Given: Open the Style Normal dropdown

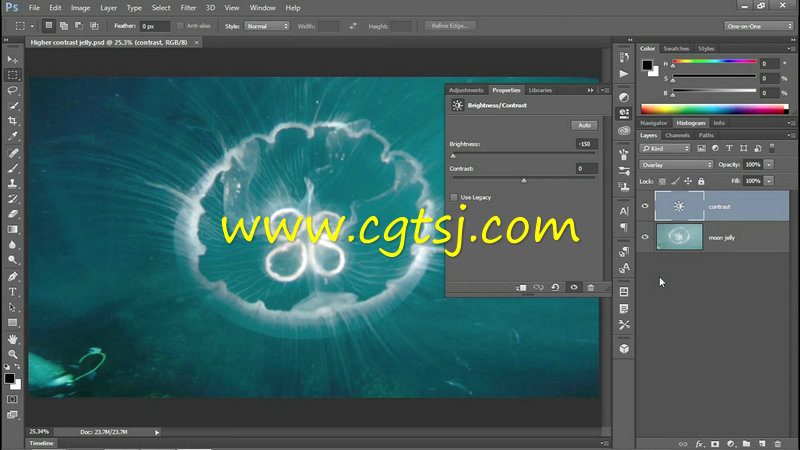Looking at the screenshot, I should 267,26.
